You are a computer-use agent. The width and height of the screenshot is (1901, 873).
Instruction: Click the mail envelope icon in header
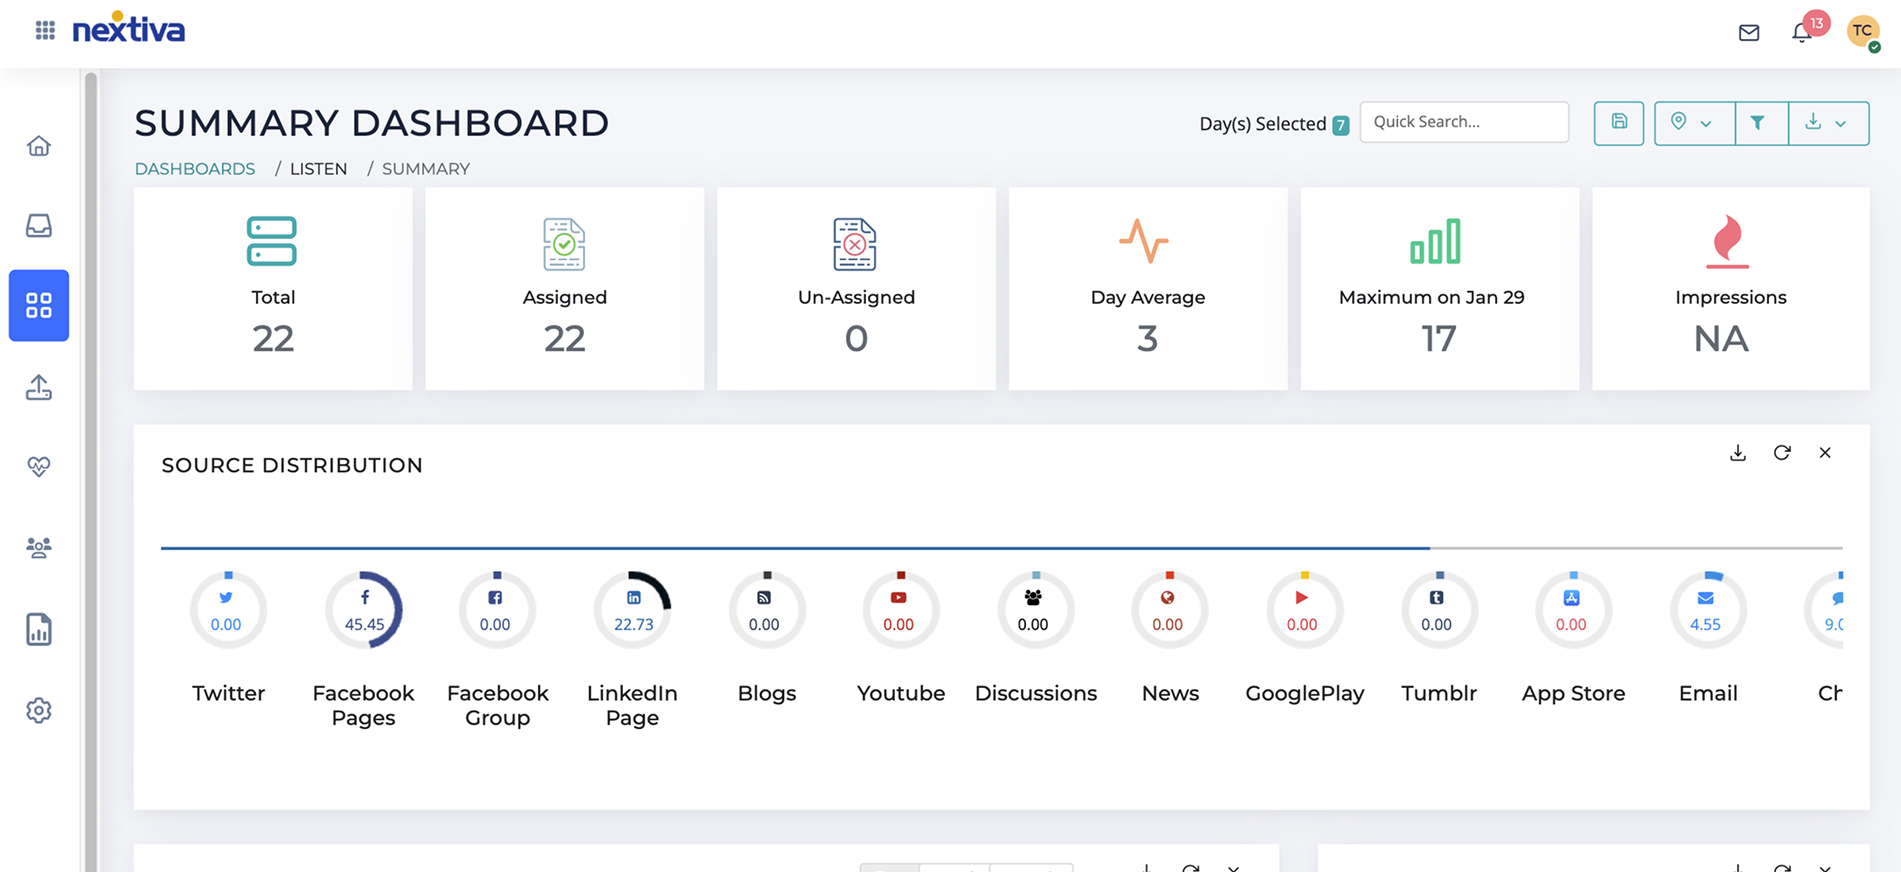1748,33
